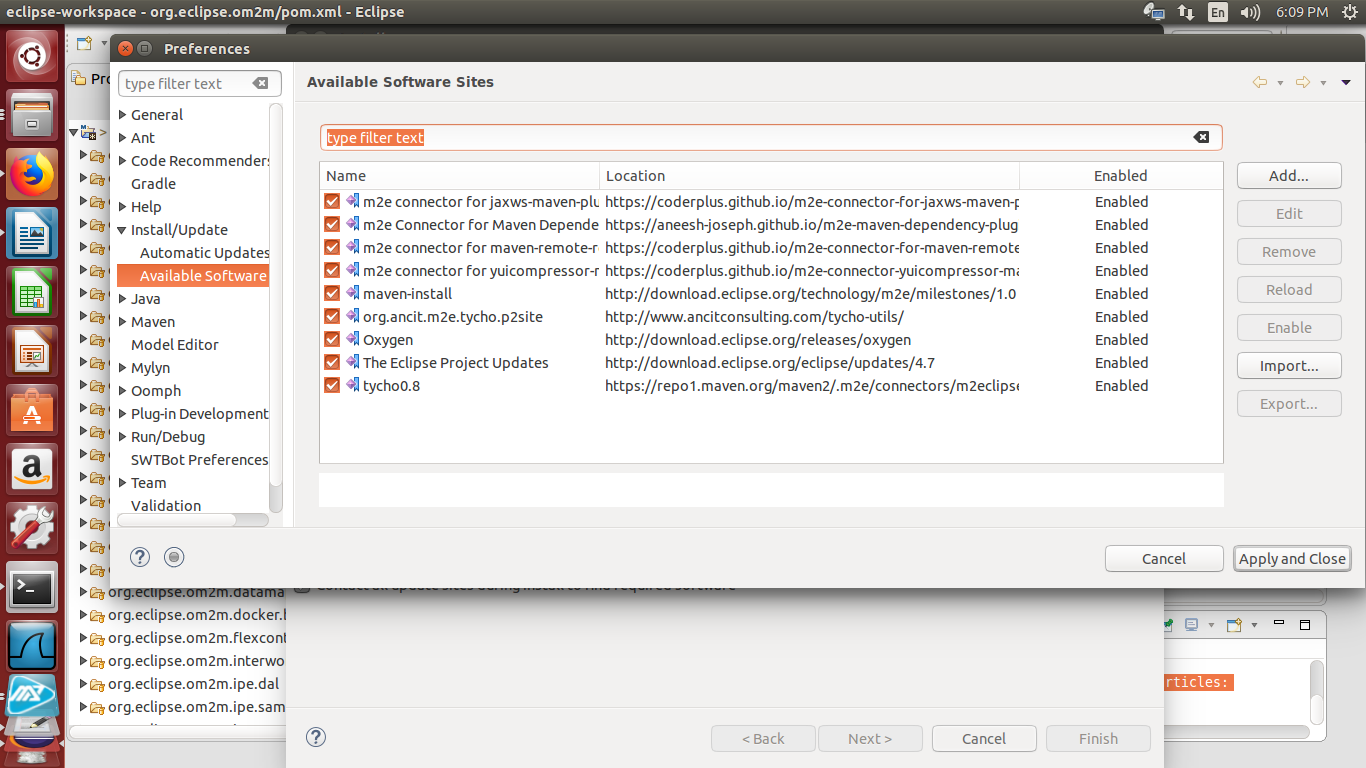Open the sound volume indicator

pyautogui.click(x=1250, y=12)
